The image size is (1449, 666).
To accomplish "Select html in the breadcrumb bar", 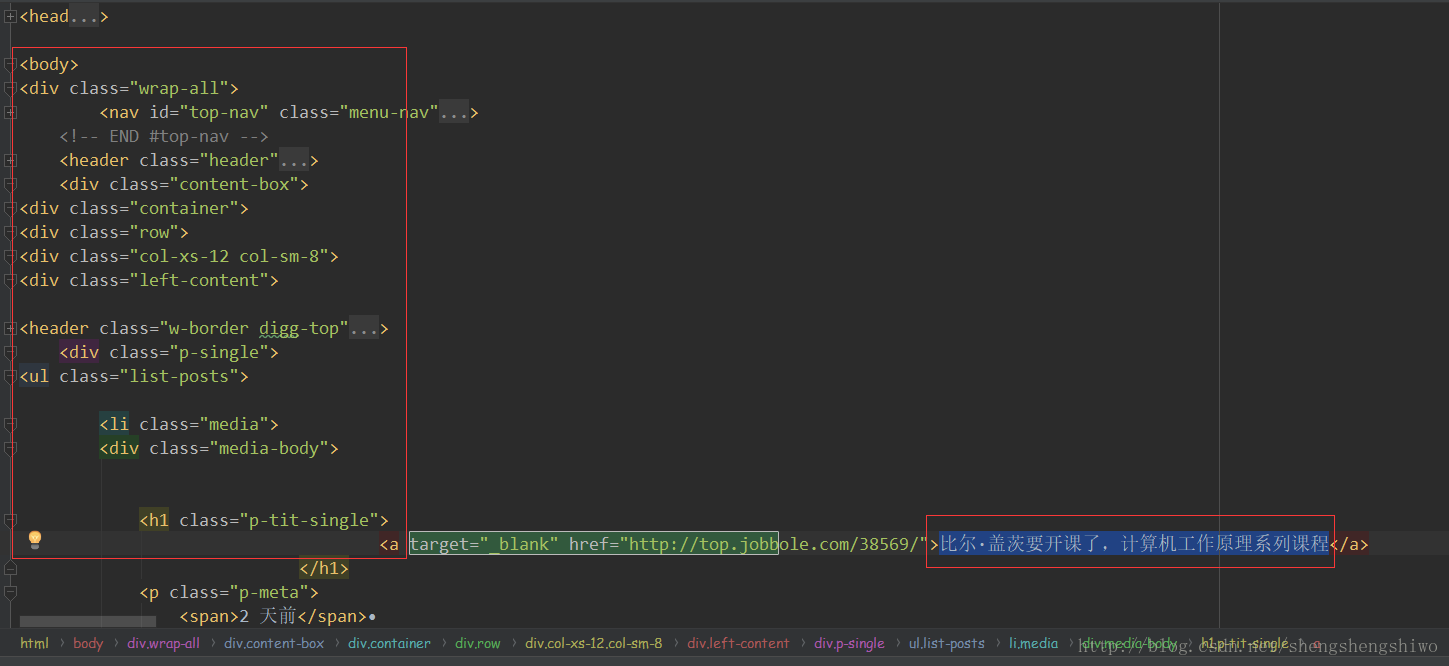I will [x=34, y=643].
